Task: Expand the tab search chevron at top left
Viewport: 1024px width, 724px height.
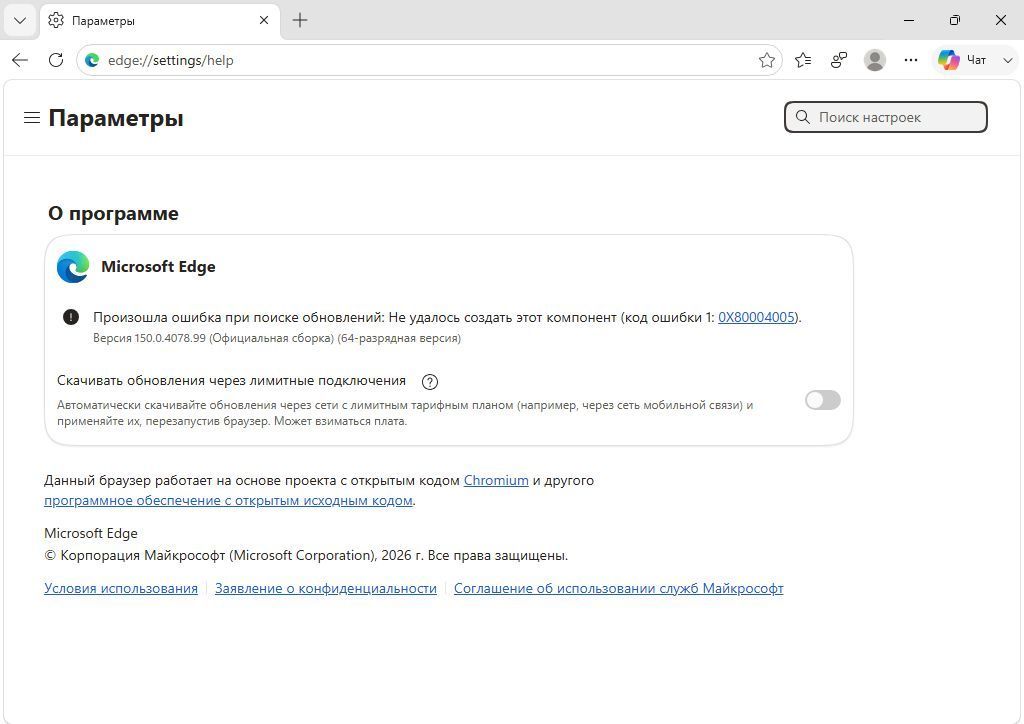Action: pos(20,20)
